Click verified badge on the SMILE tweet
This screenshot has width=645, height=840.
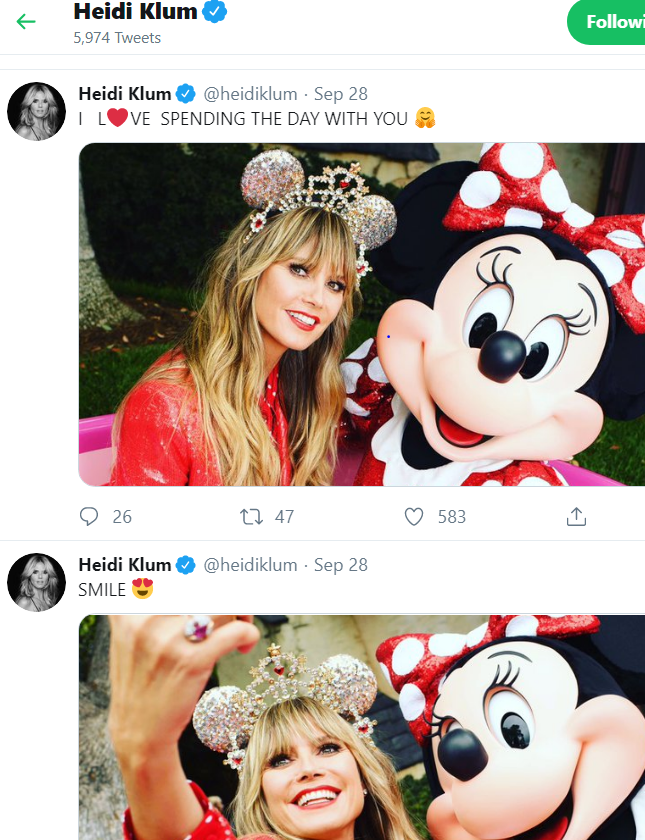point(186,565)
